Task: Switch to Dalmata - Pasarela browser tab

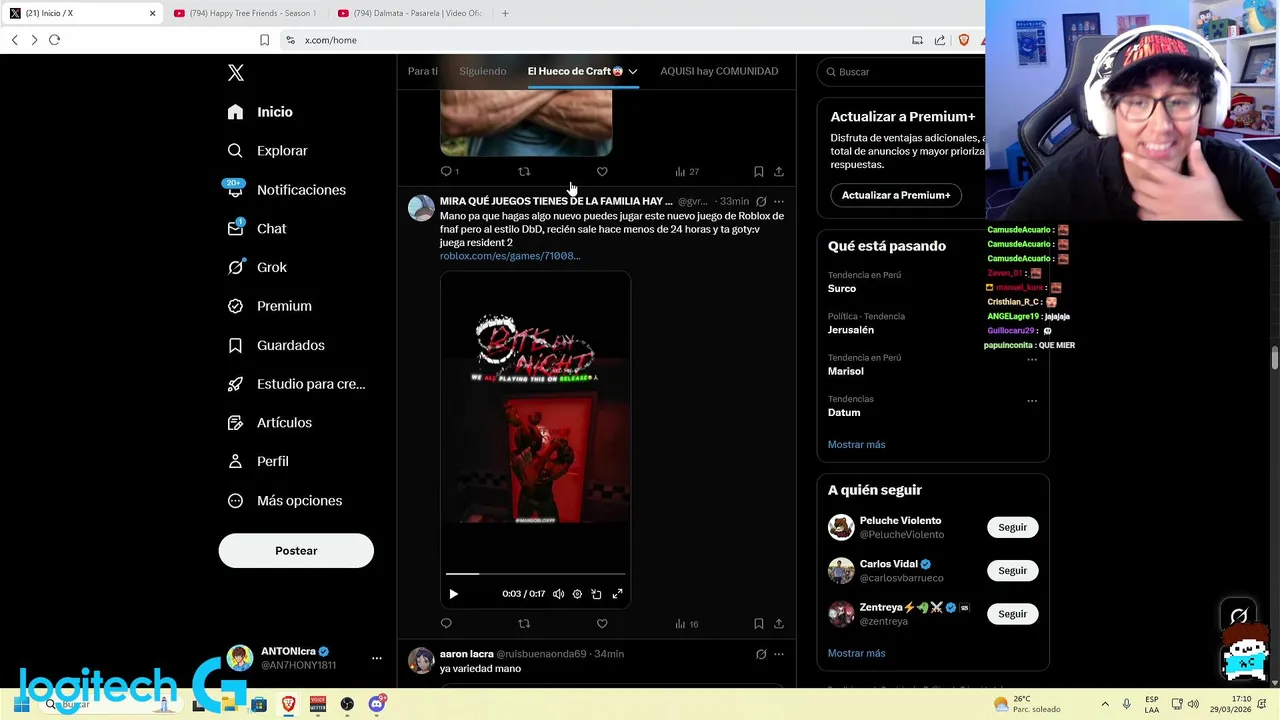Action: click(x=410, y=13)
